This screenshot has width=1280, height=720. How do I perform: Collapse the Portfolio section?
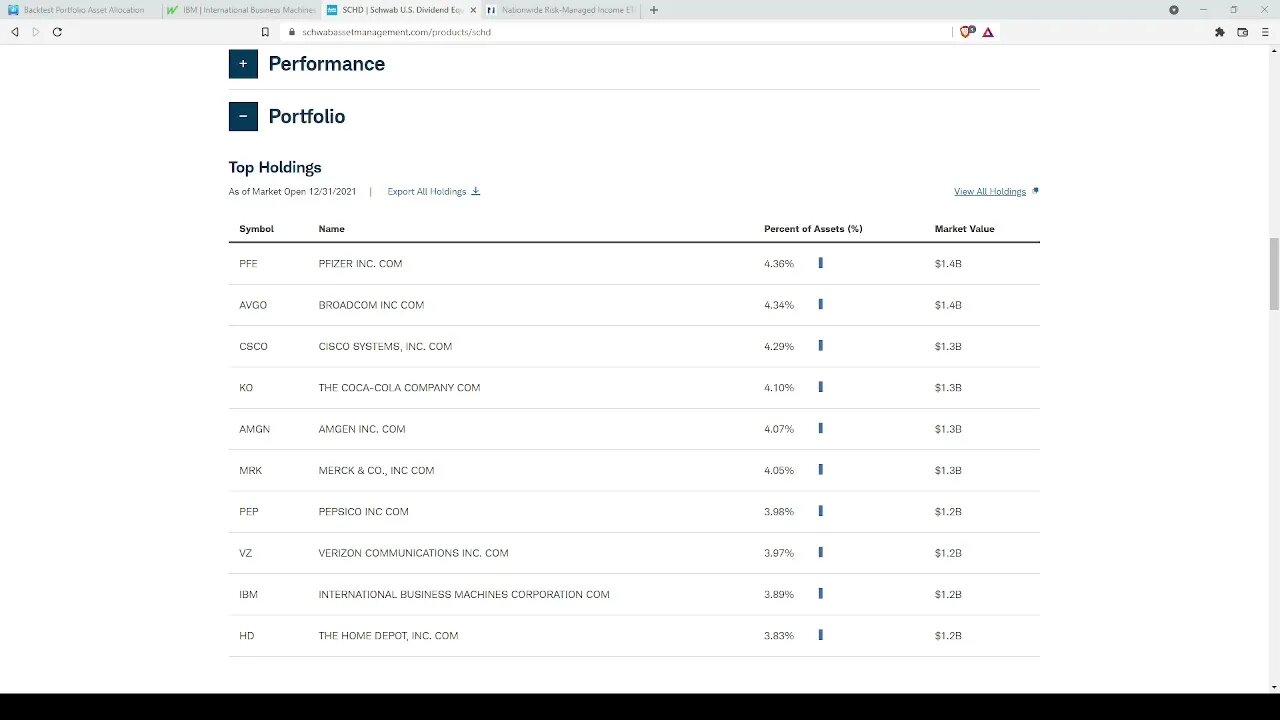(243, 116)
